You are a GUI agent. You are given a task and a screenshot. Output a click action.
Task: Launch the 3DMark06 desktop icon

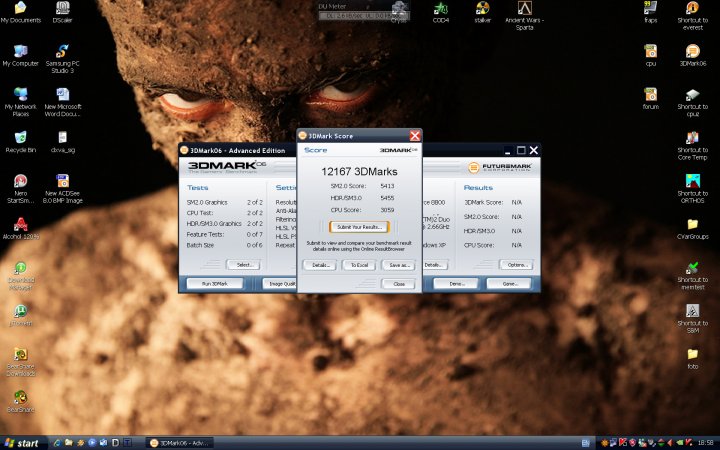(x=692, y=56)
